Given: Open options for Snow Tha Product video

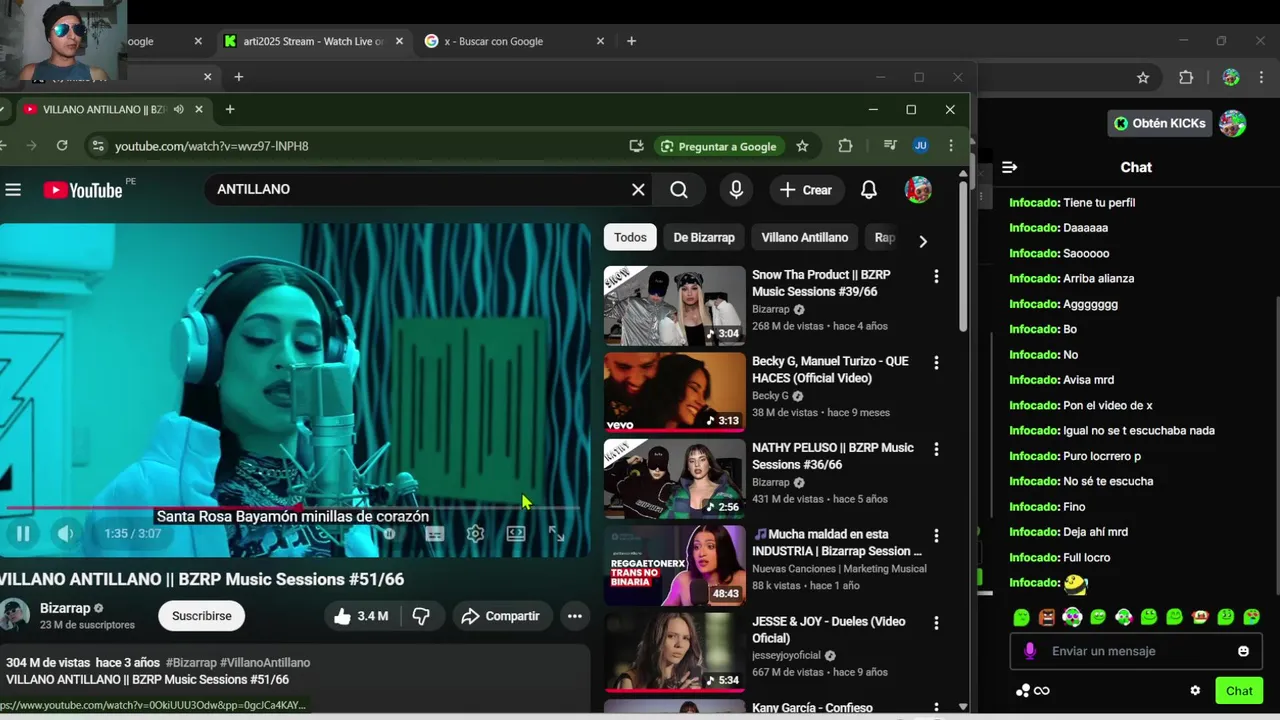Looking at the screenshot, I should click(936, 276).
